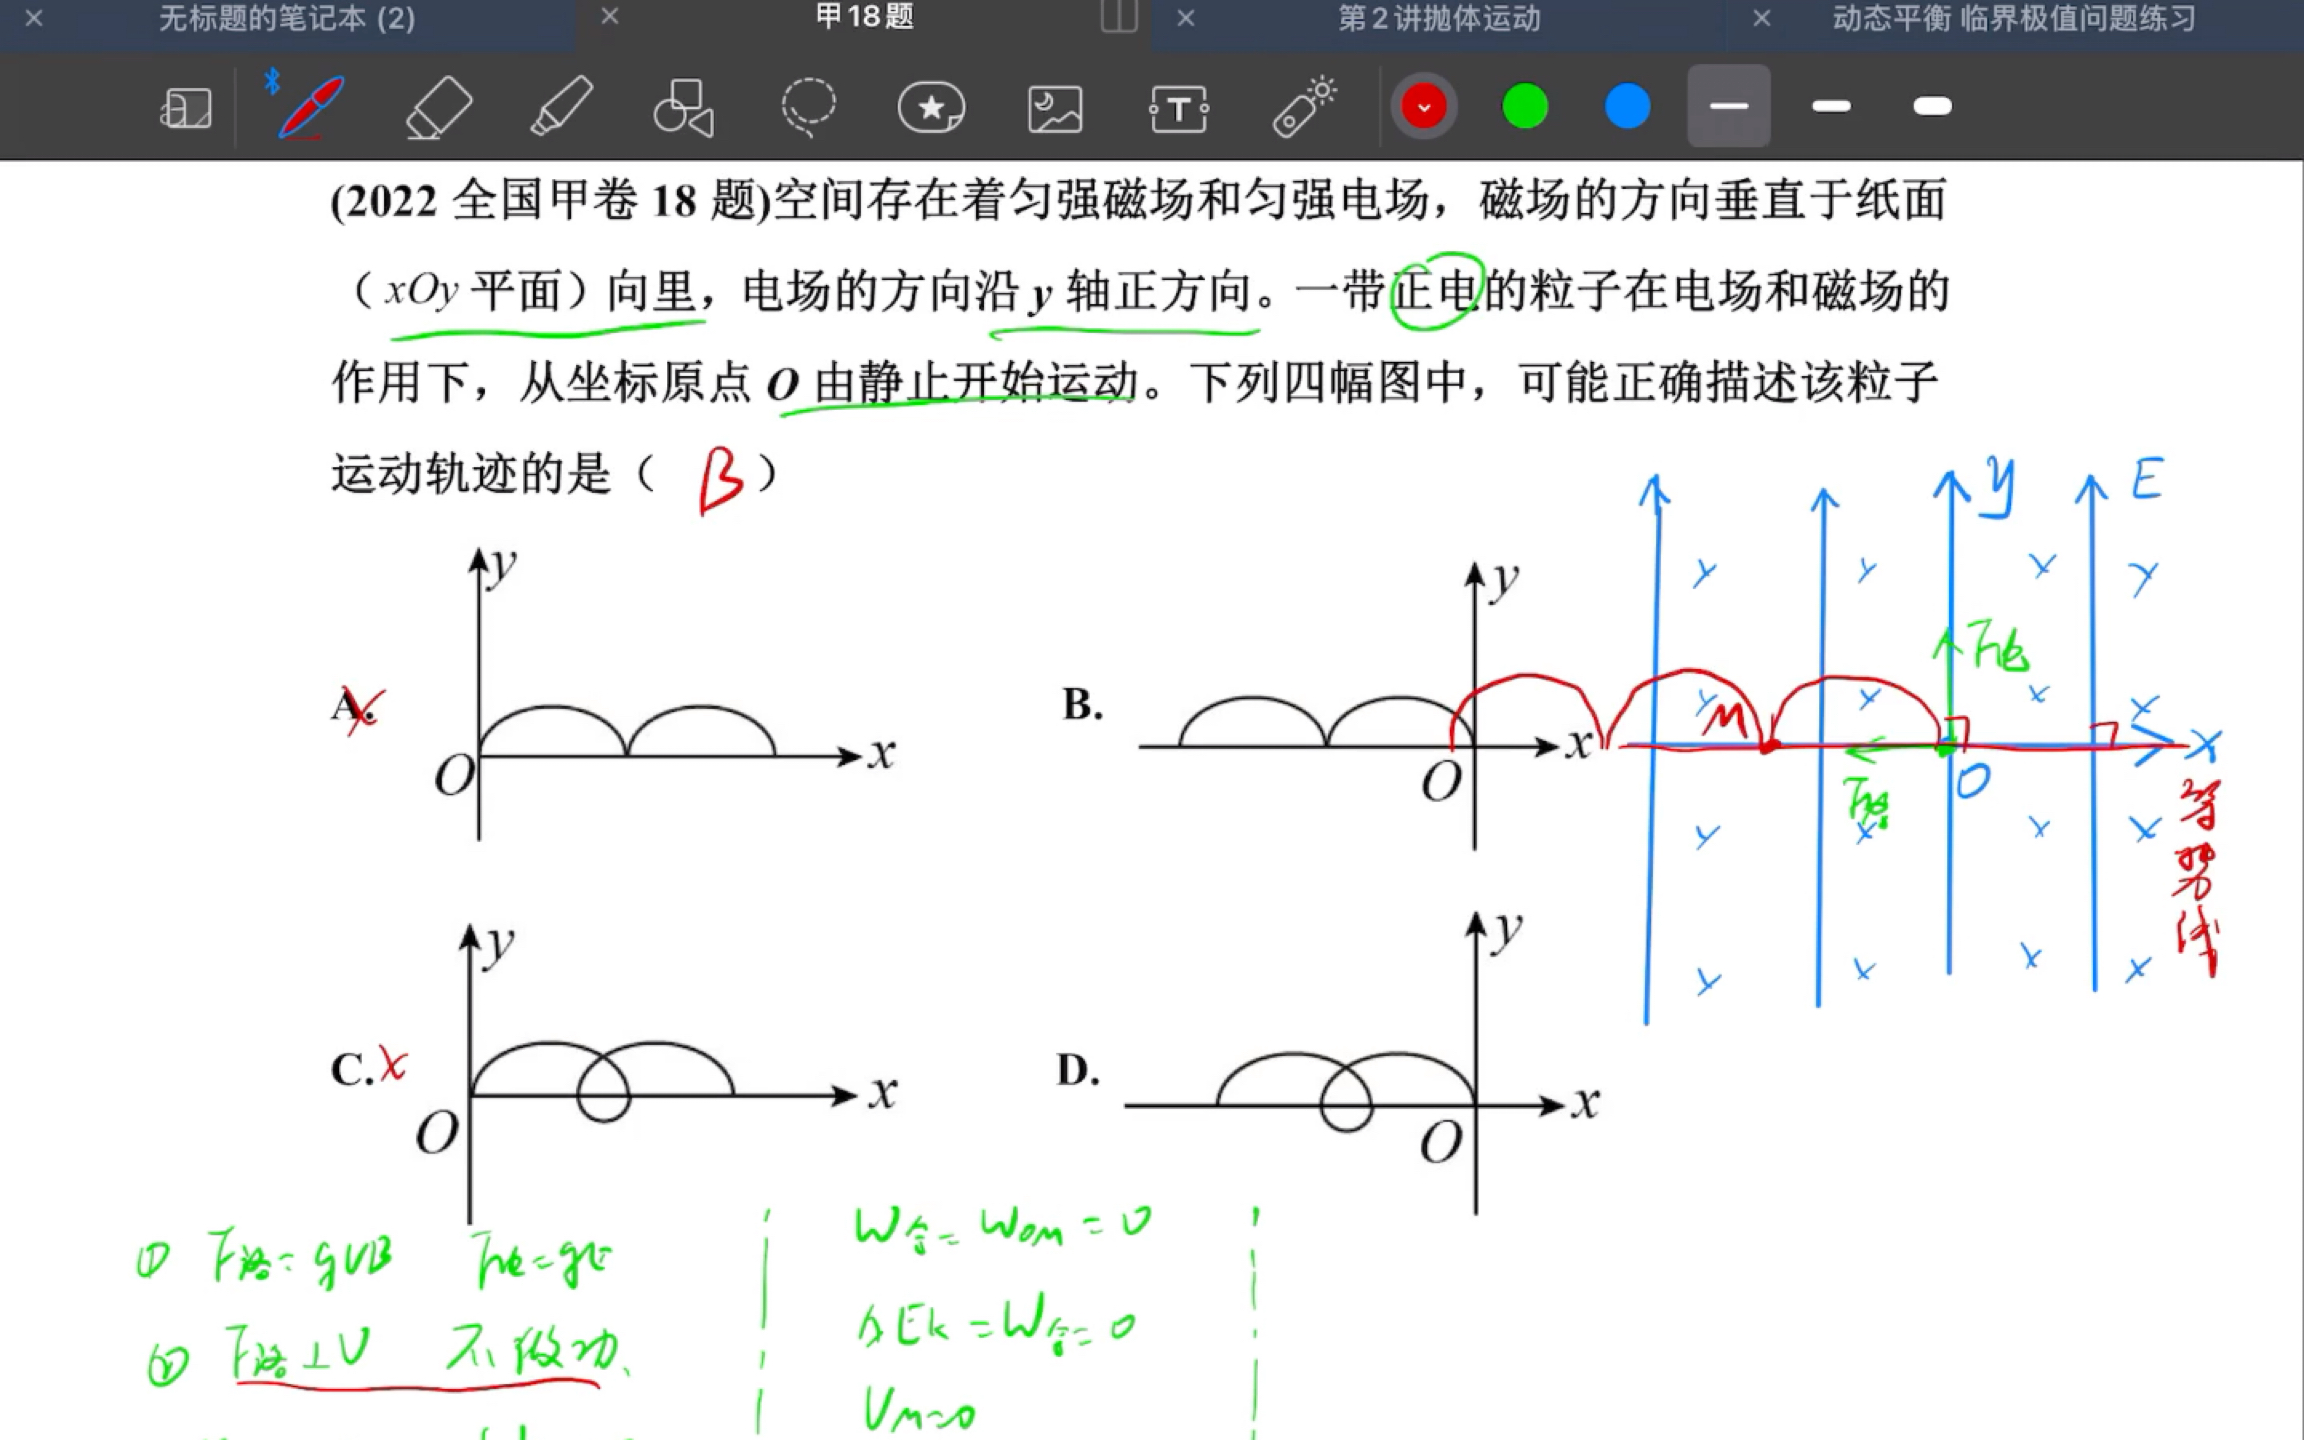This screenshot has height=1440, width=2304.
Task: Click the answer choice label B.
Action: click(1082, 704)
